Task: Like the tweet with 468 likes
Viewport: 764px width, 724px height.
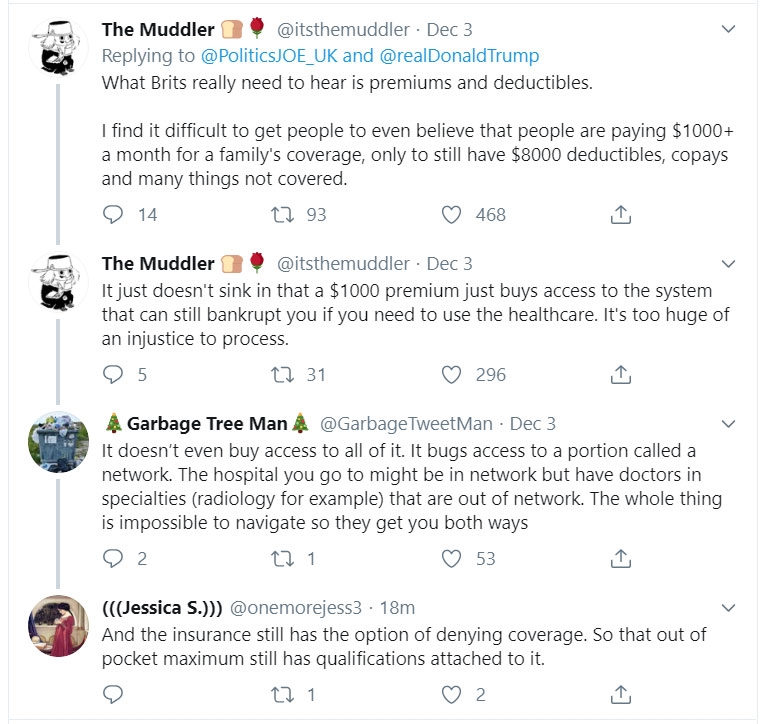Action: click(x=451, y=214)
